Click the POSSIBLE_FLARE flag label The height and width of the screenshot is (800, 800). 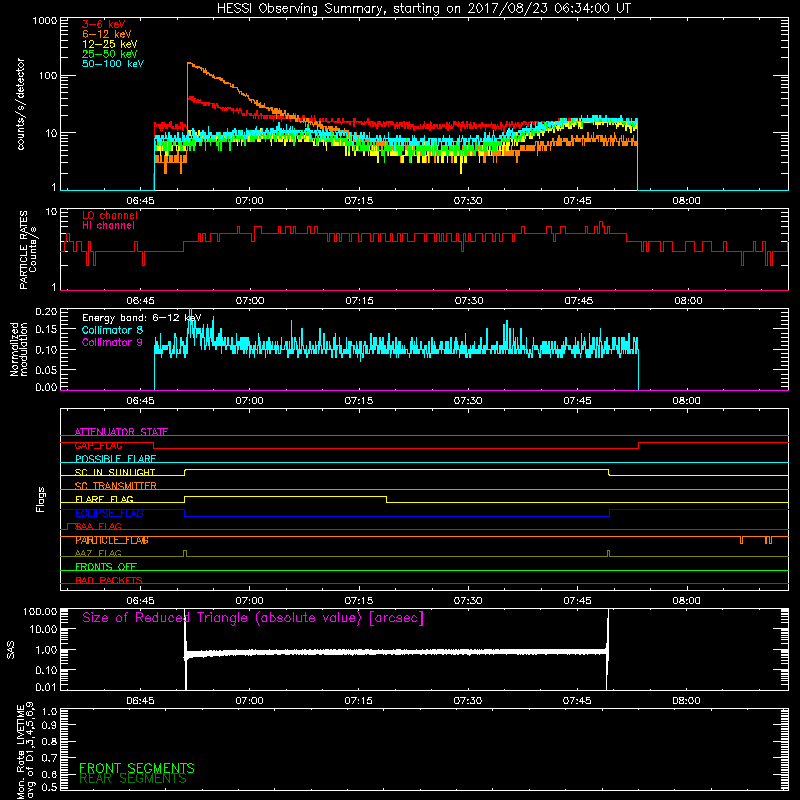[x=115, y=459]
